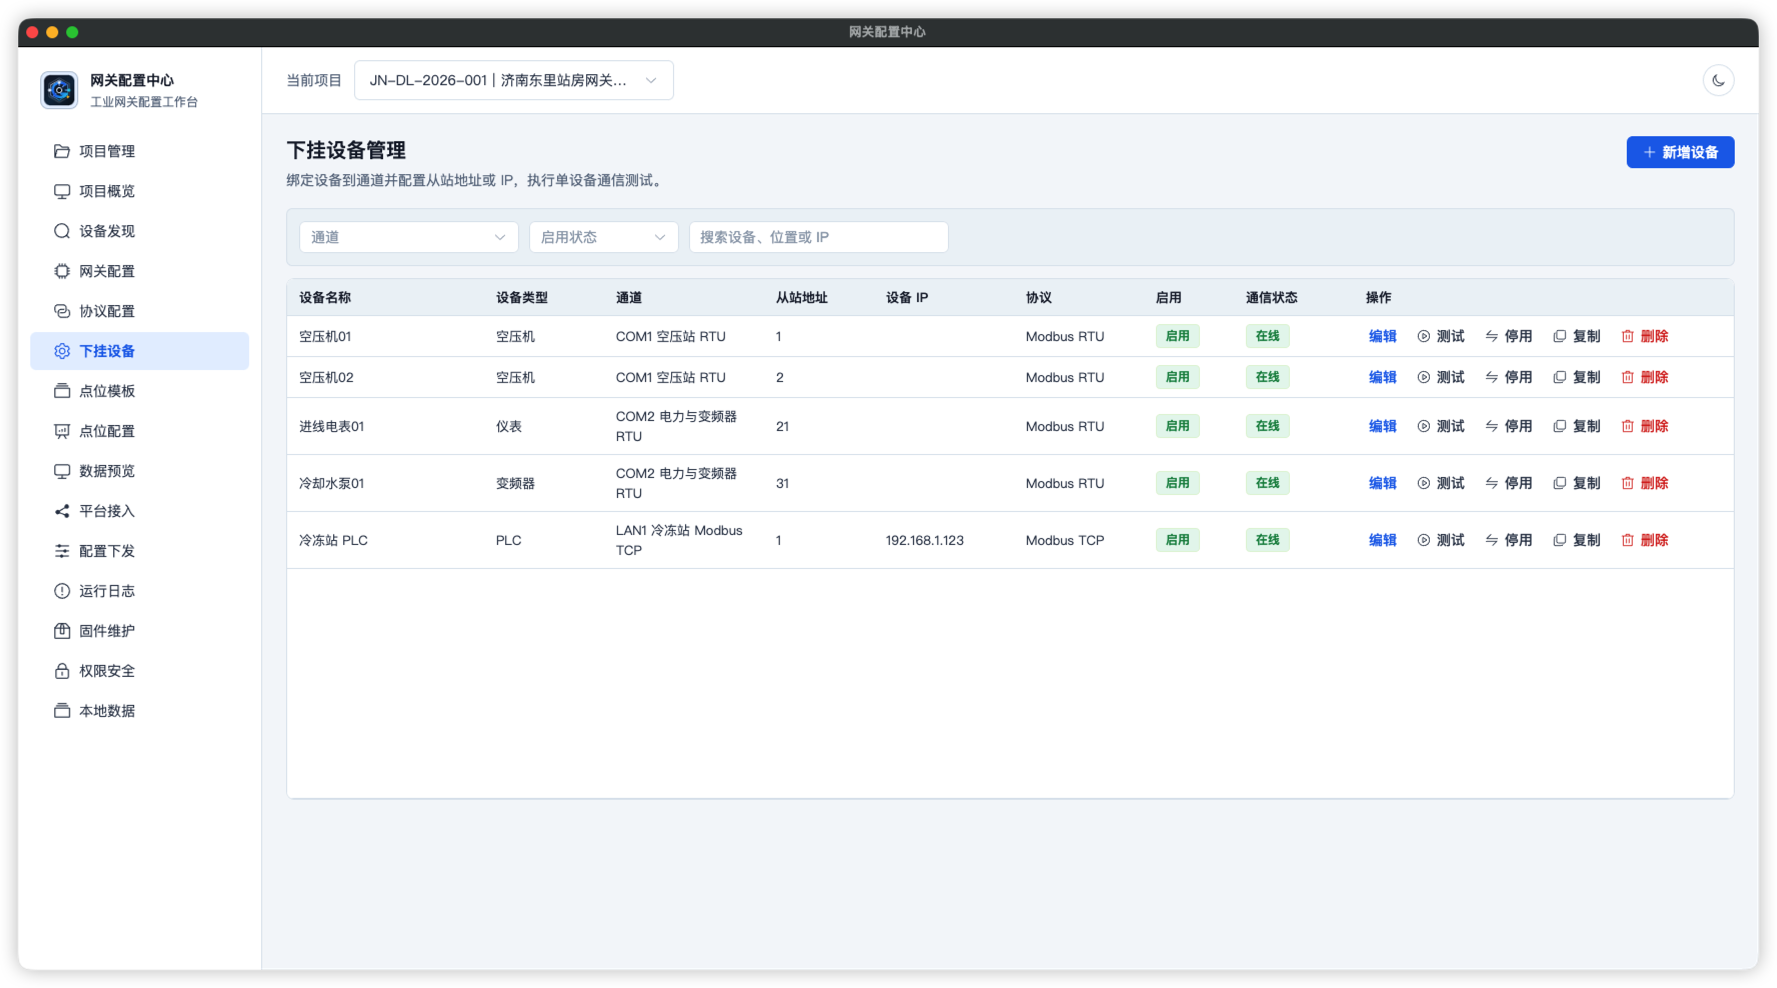1777x988 pixels.
Task: Click the 运行日志 icon
Action: click(62, 591)
